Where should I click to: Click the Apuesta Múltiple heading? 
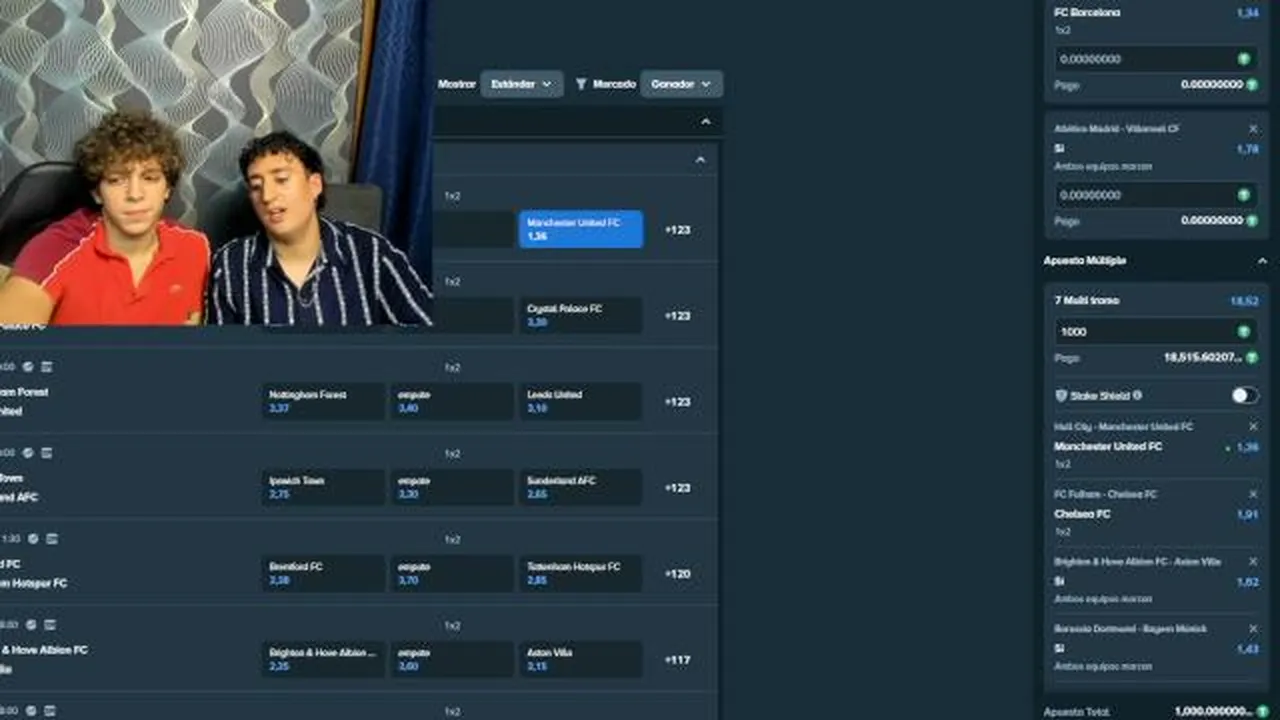click(1085, 261)
